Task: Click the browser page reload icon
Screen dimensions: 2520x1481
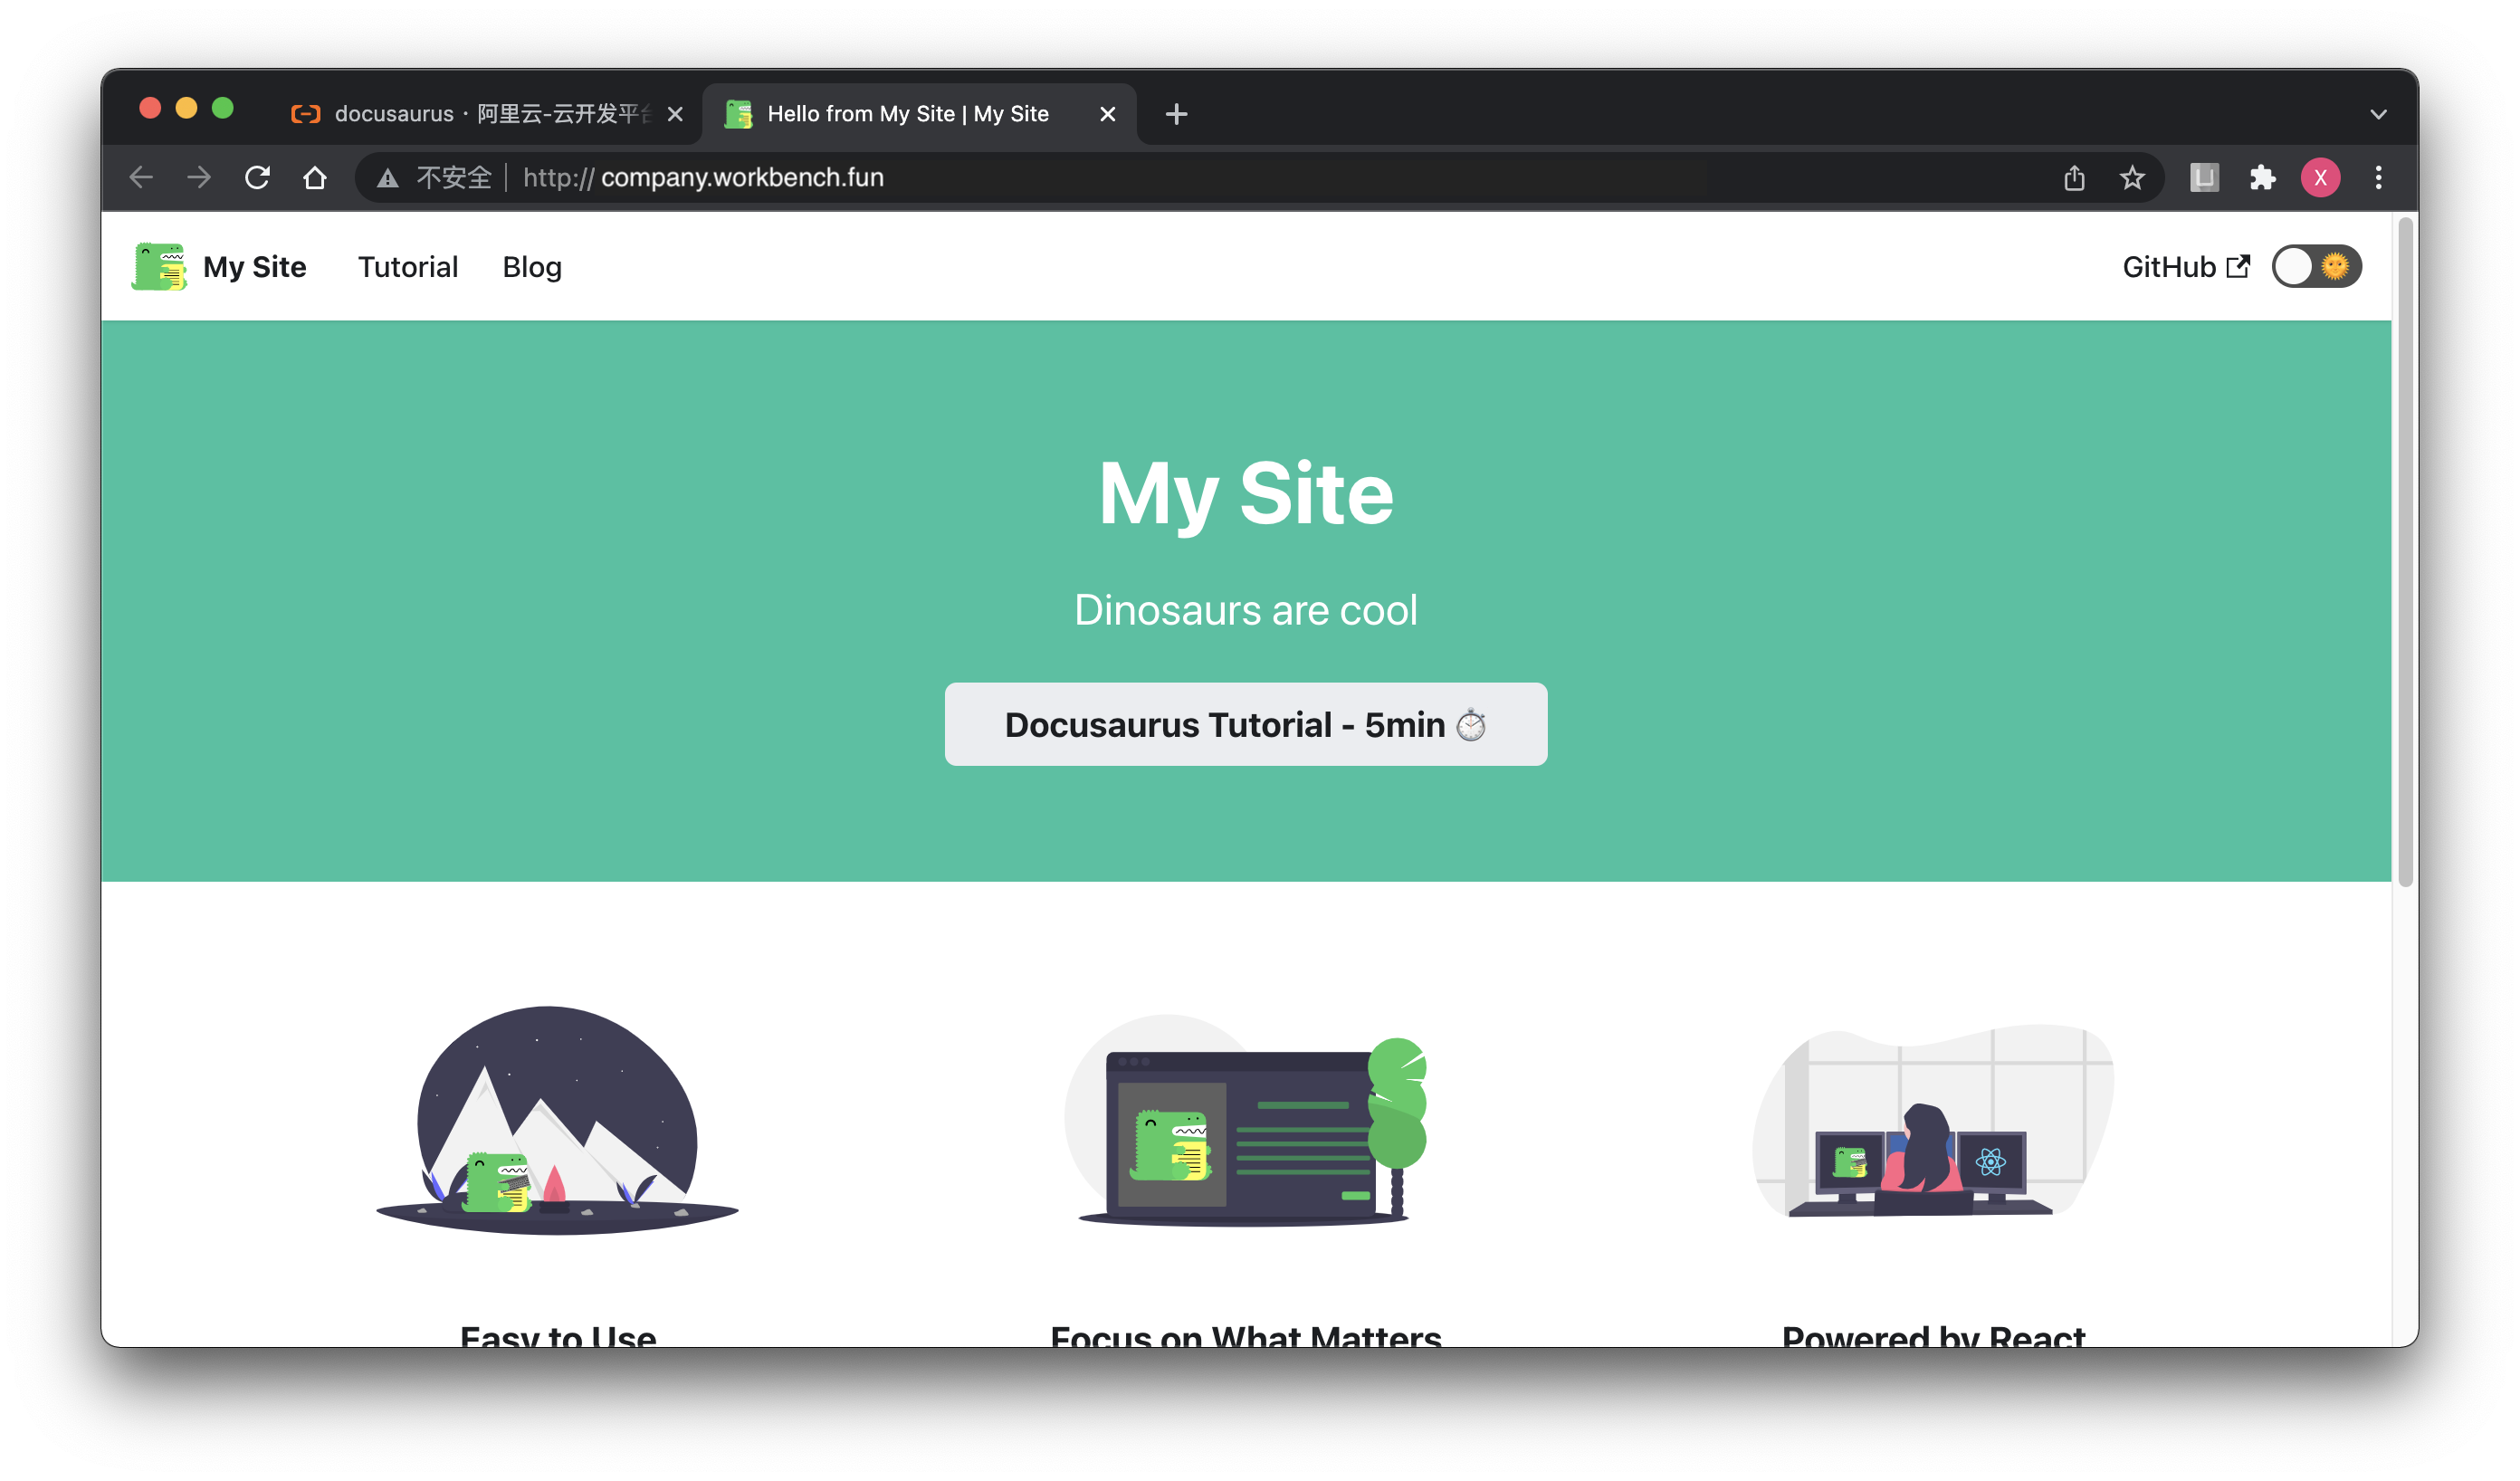Action: click(255, 177)
